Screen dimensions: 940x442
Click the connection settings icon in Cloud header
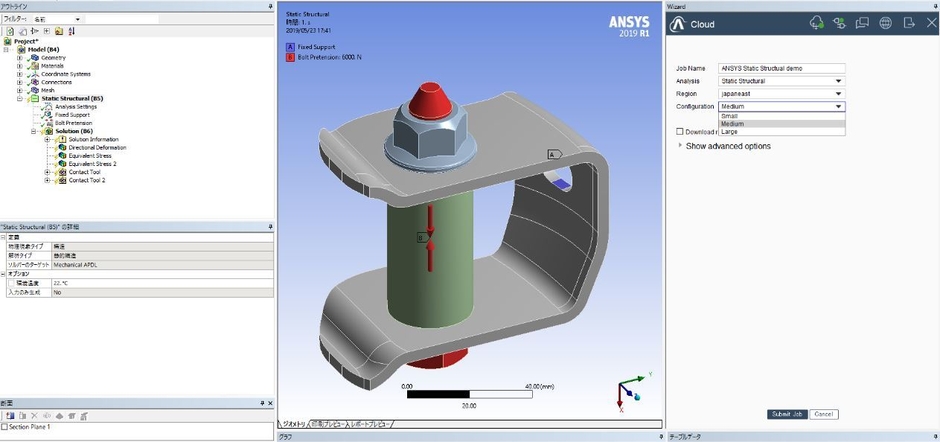click(839, 23)
